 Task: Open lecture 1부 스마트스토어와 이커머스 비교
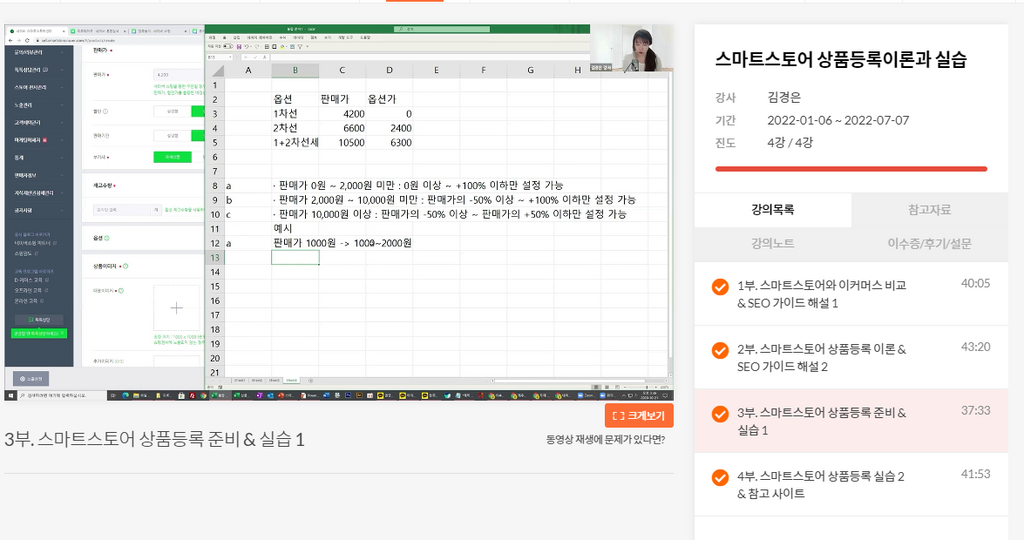tap(851, 294)
